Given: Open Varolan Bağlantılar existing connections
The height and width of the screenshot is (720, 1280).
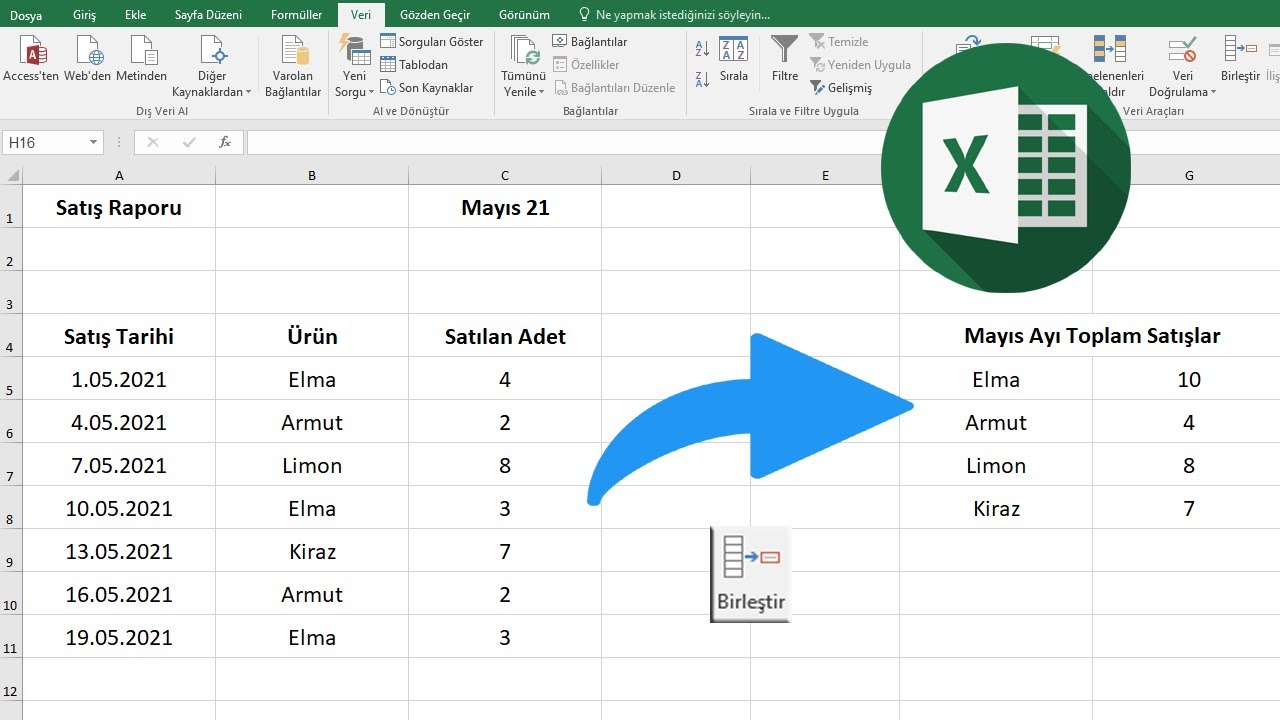Looking at the screenshot, I should 293,67.
